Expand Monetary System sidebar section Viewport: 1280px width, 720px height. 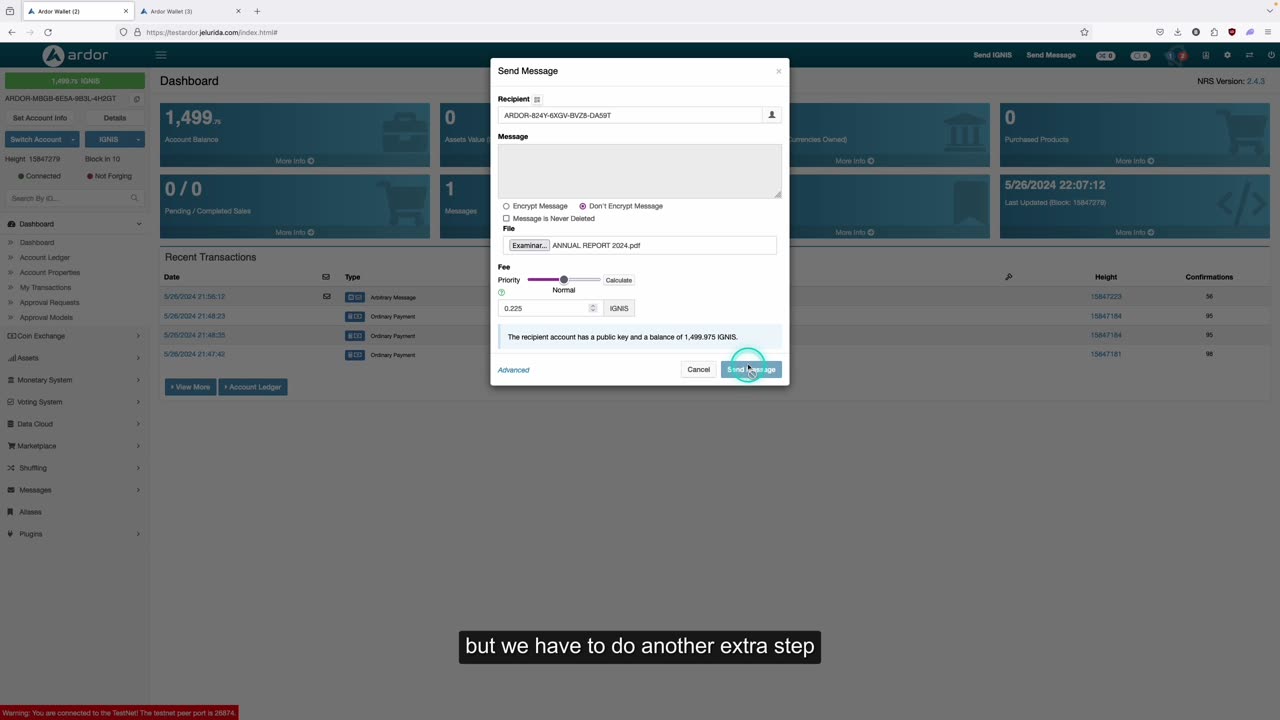[75, 380]
